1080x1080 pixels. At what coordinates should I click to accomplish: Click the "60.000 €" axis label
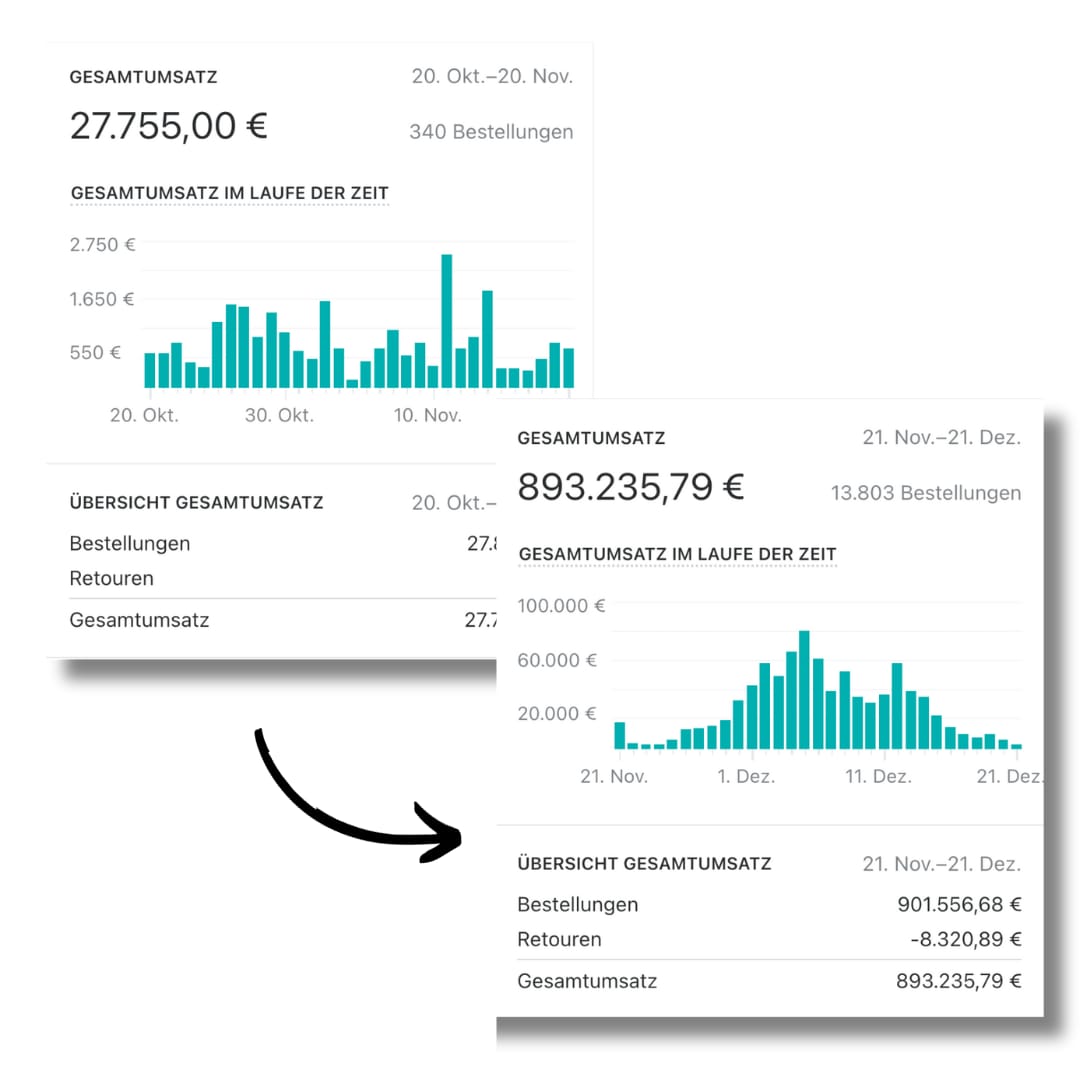[x=557, y=661]
